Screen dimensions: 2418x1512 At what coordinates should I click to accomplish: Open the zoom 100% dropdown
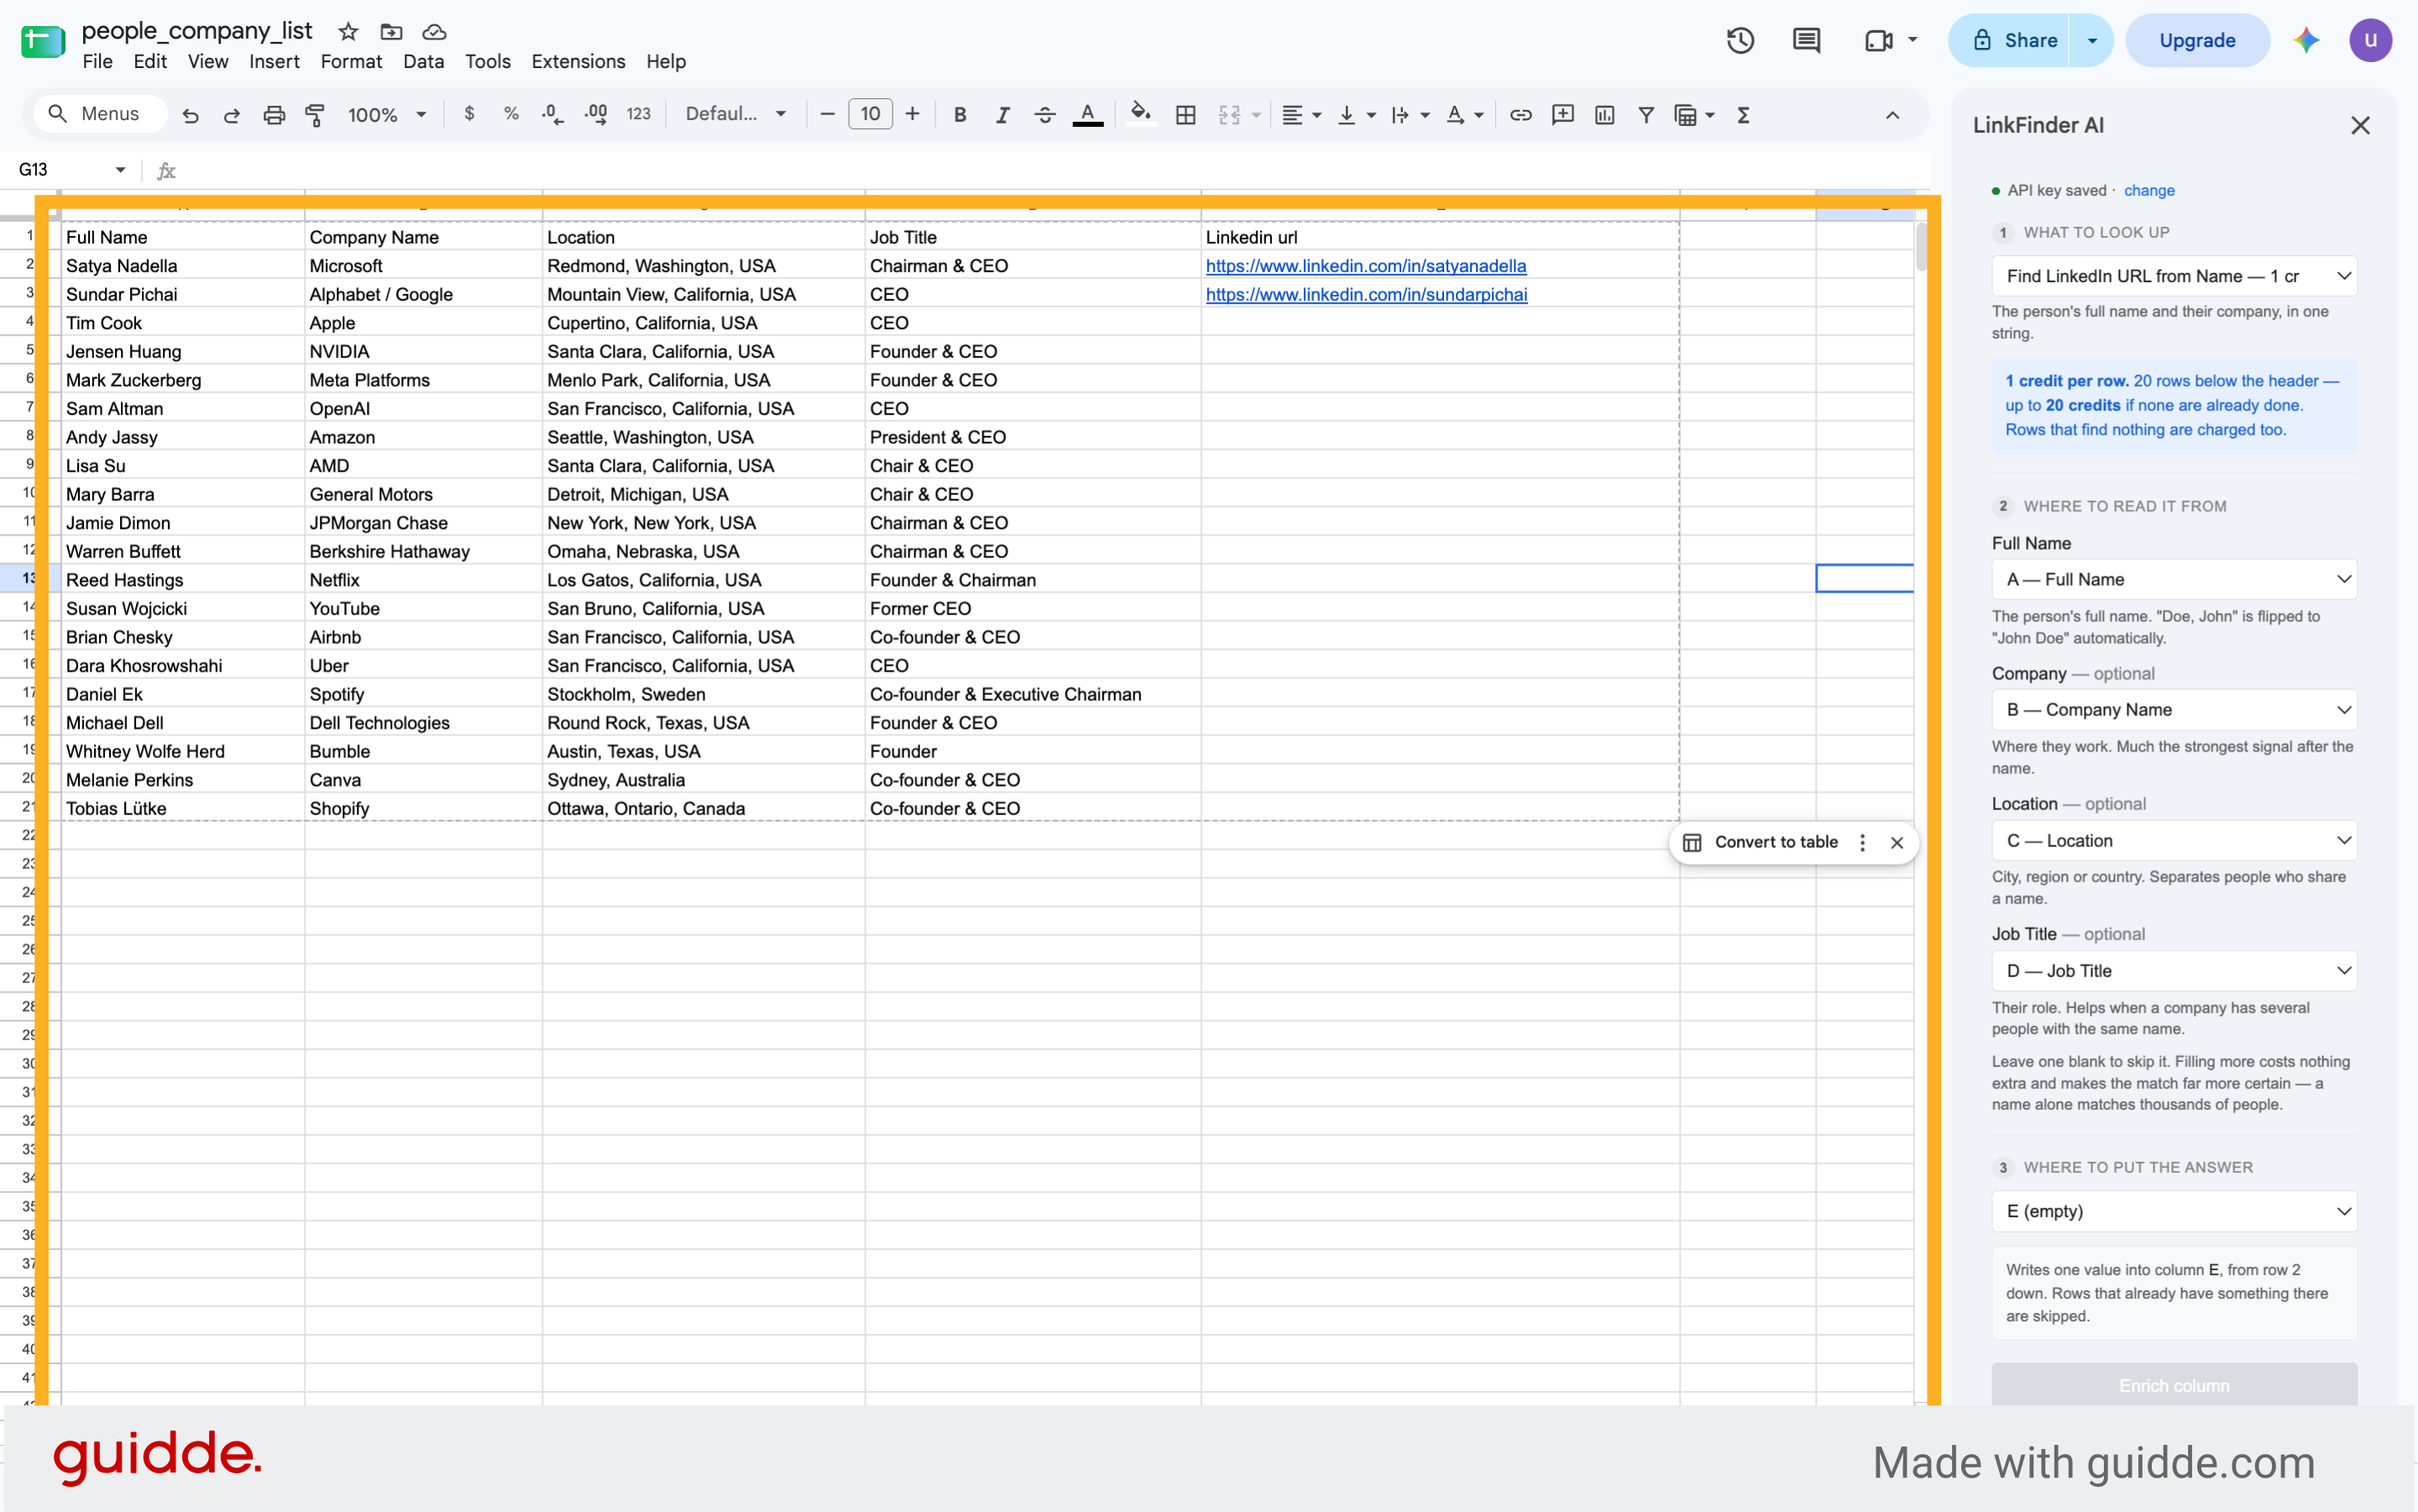387,115
